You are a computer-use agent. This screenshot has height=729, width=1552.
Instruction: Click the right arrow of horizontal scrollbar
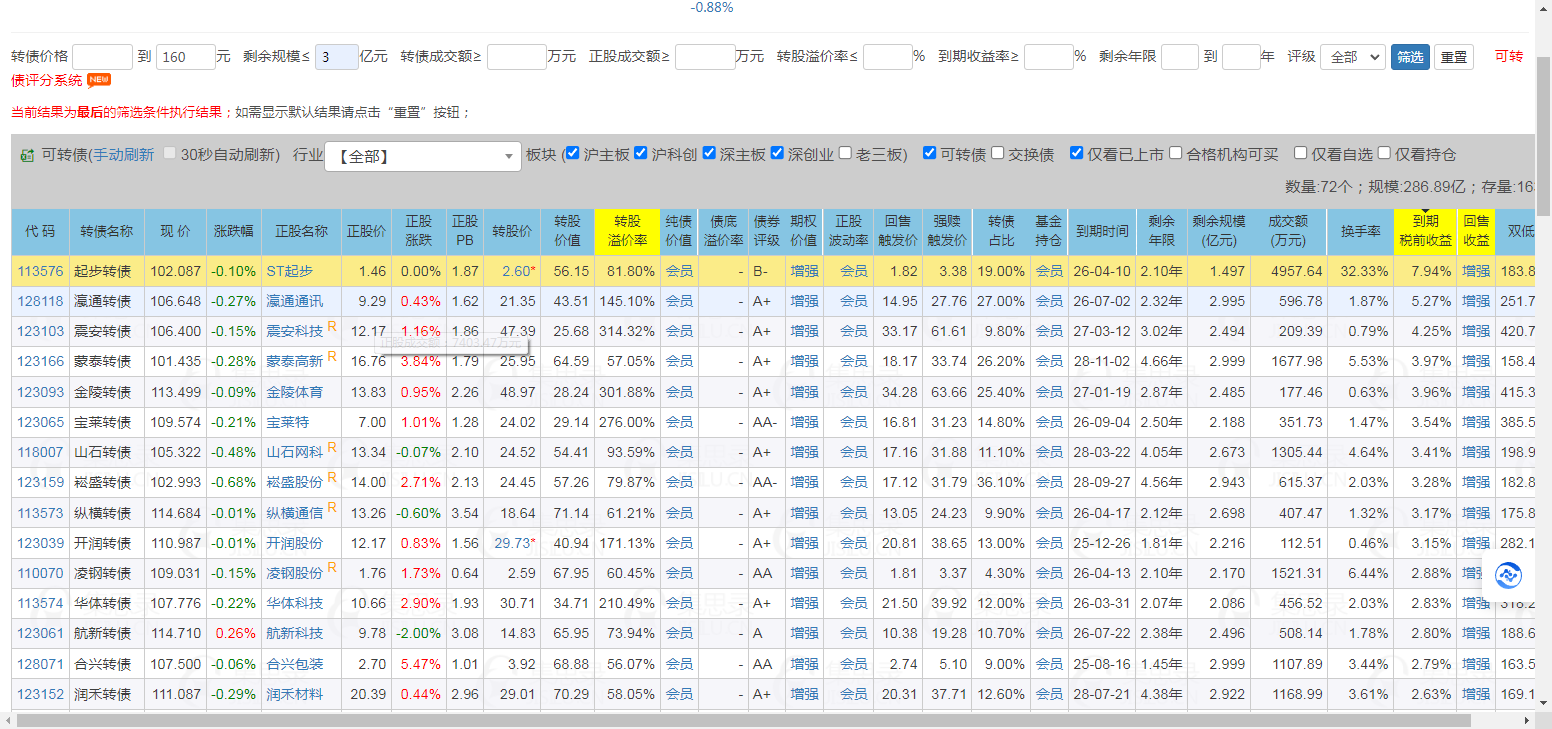1527,720
